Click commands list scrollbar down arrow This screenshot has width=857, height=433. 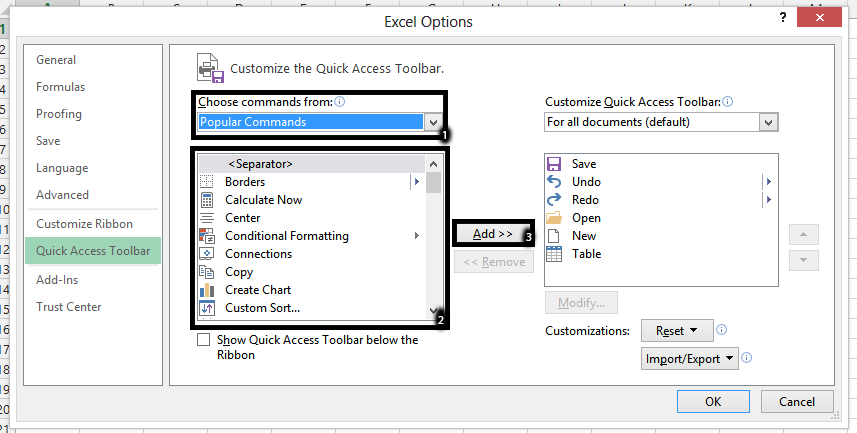point(433,312)
